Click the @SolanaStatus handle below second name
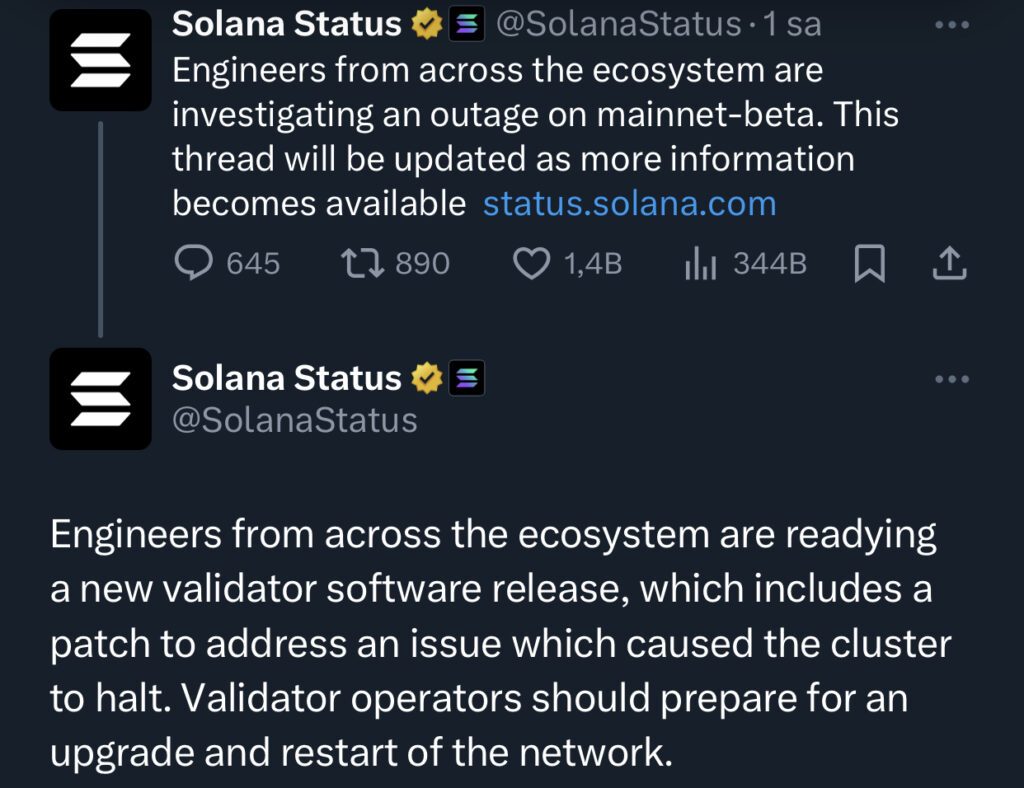Image resolution: width=1024 pixels, height=788 pixels. pyautogui.click(x=295, y=420)
